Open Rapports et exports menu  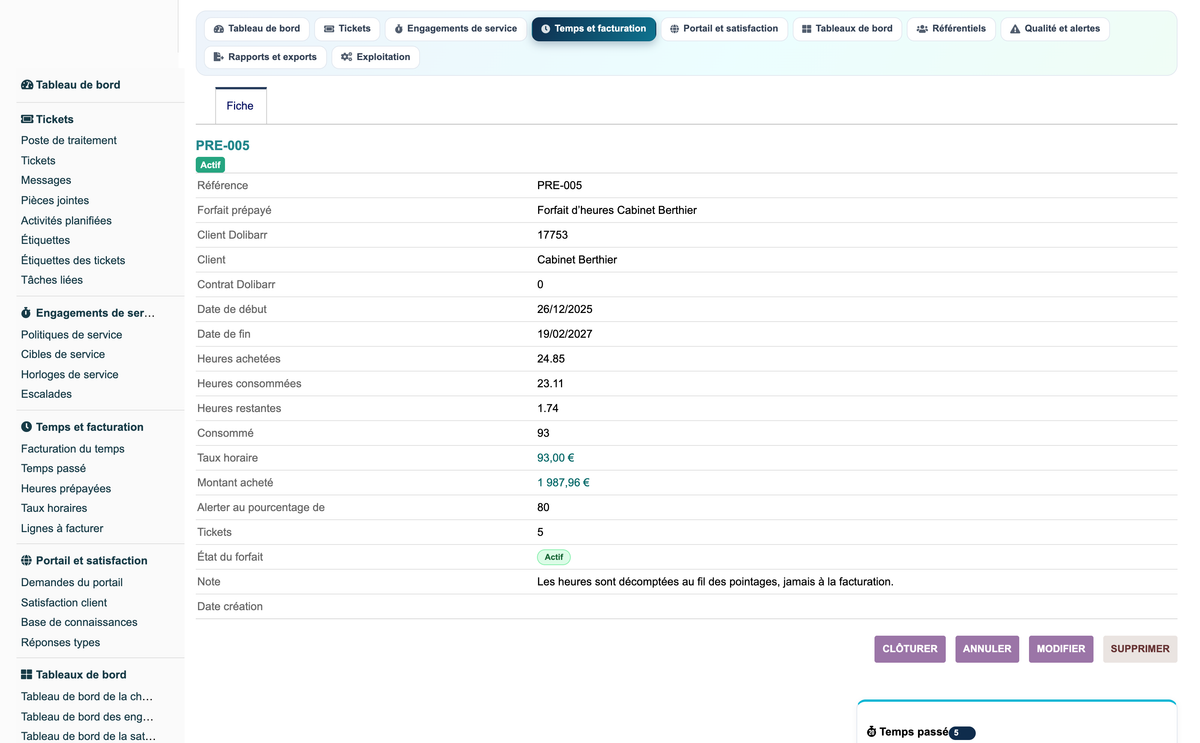pos(265,57)
